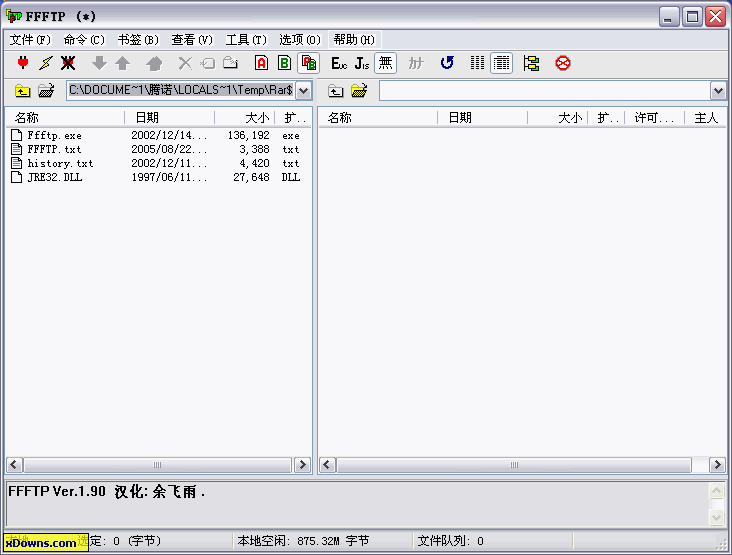This screenshot has height=555, width=732.
Task: Click the Delete X toolbar icon
Action: pos(185,63)
